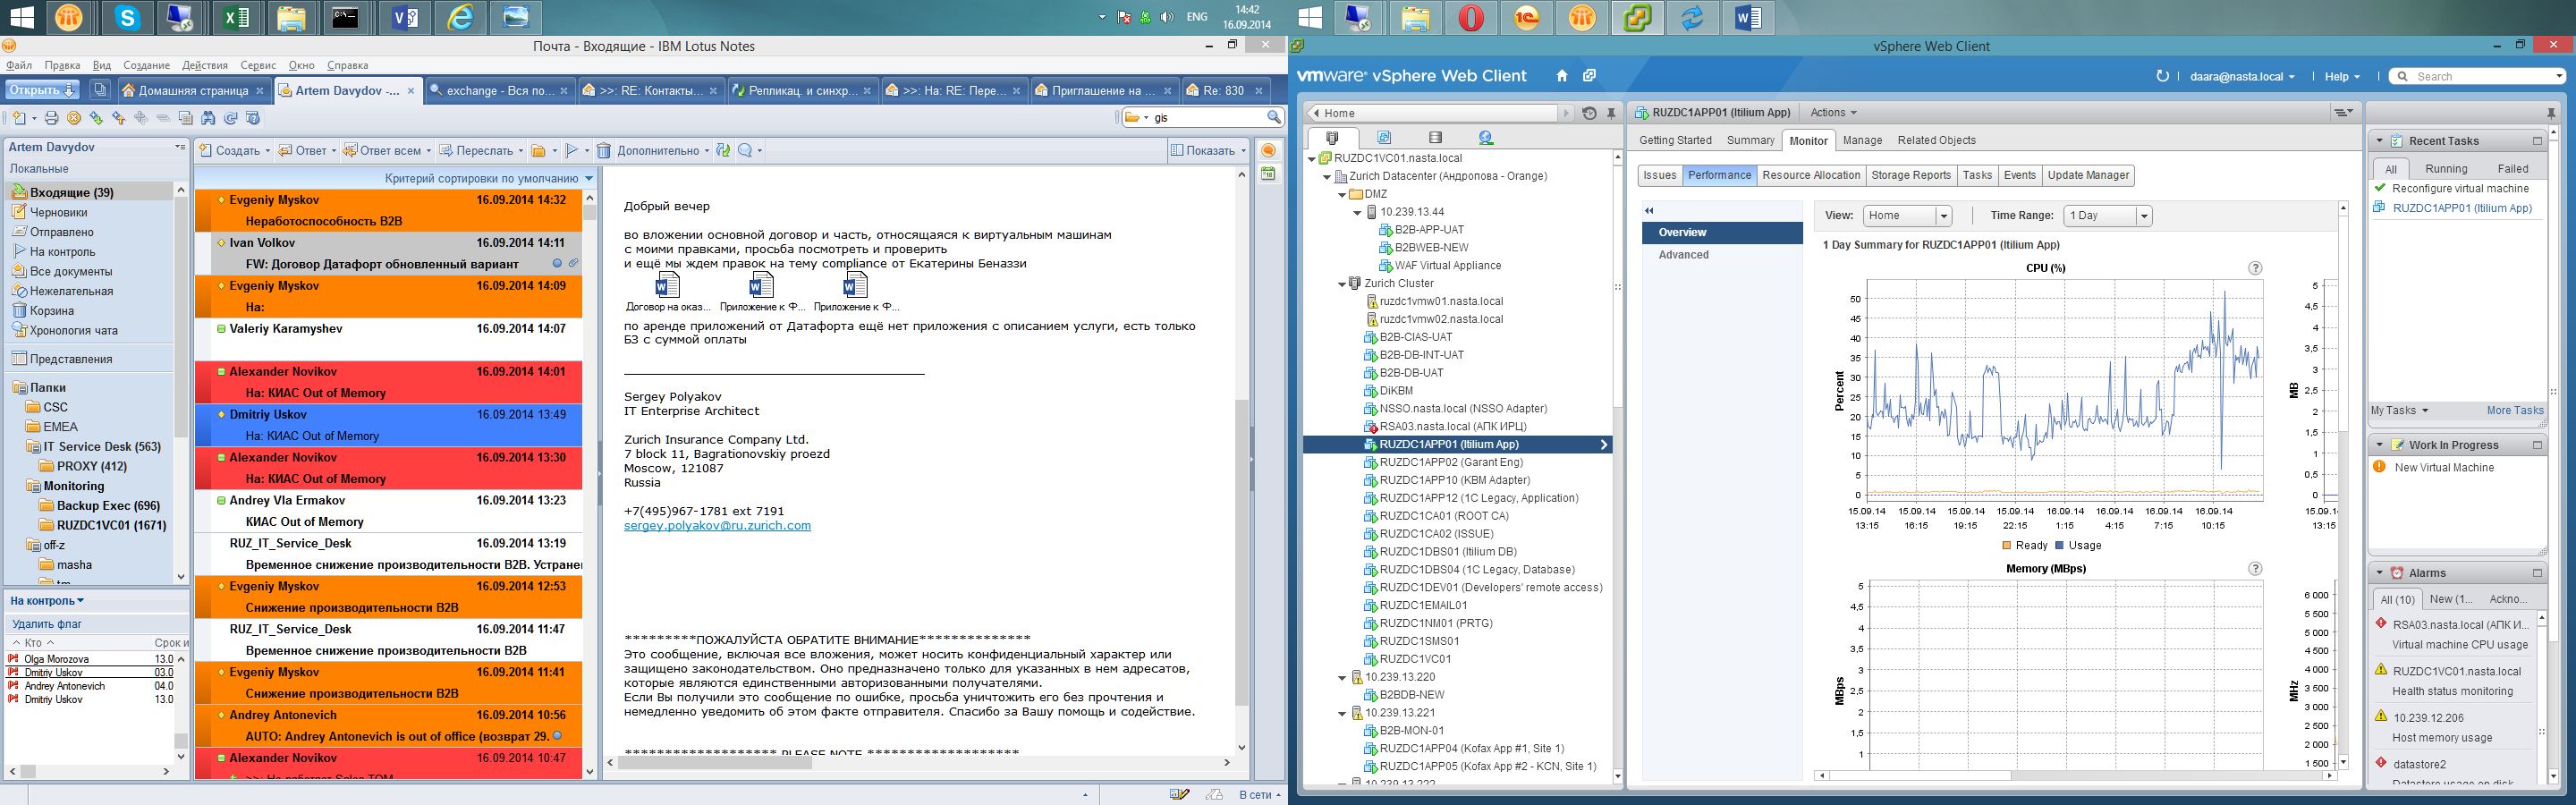Open the Help dropdown in vSphere
Viewport: 2576px width, 805px height.
pyautogui.click(x=2342, y=77)
